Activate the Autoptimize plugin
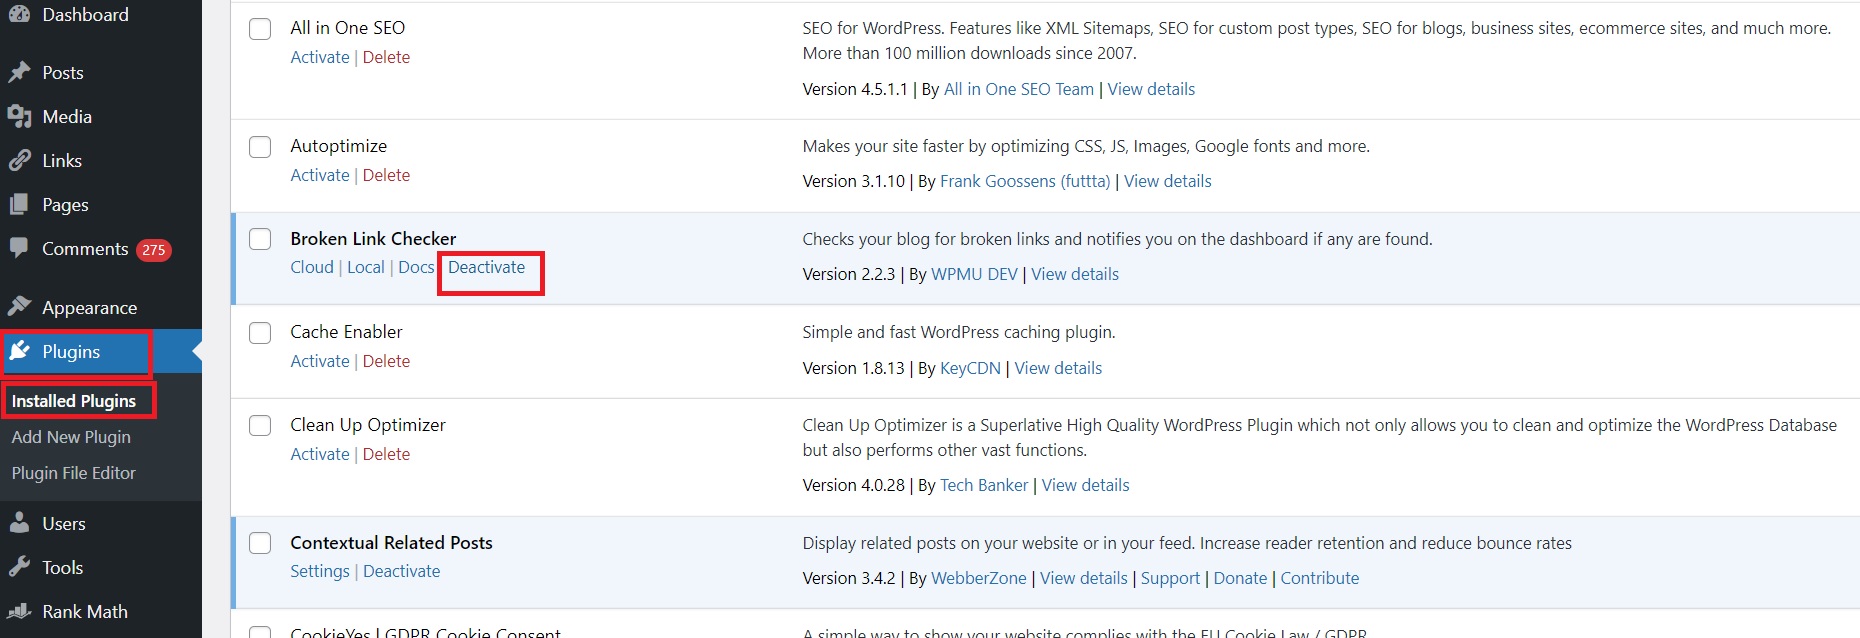Image resolution: width=1860 pixels, height=638 pixels. [x=320, y=175]
